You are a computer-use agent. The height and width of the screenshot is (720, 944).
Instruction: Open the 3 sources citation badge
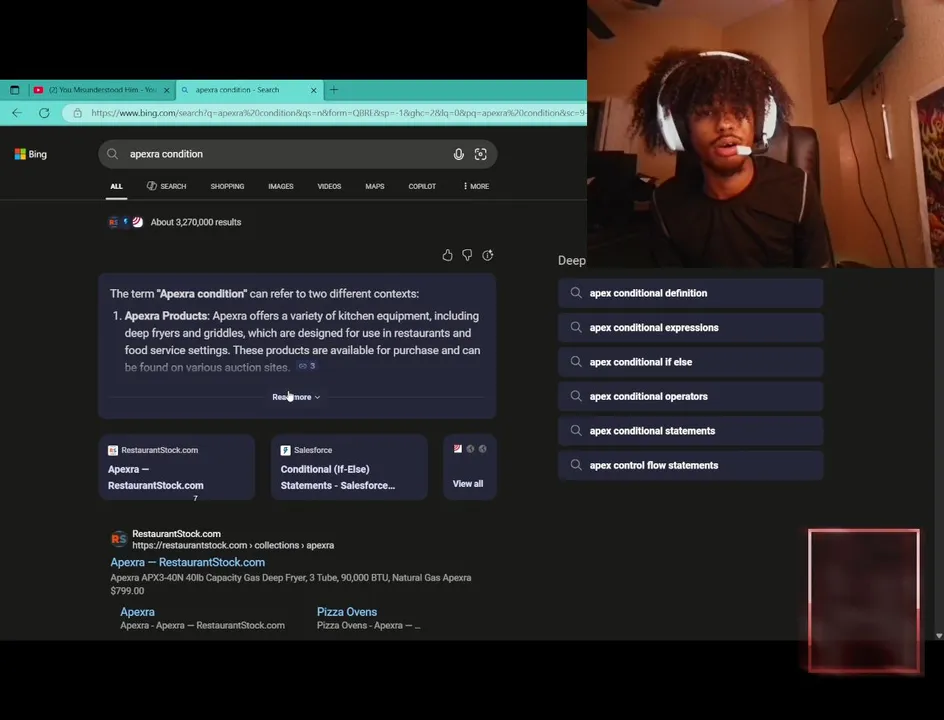point(307,366)
